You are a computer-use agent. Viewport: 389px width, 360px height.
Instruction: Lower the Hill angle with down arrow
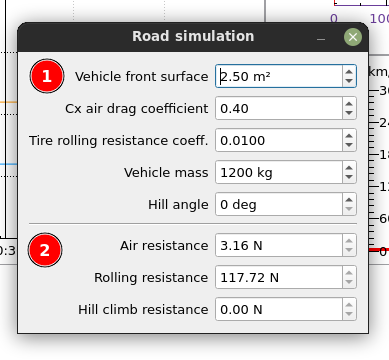click(x=349, y=209)
